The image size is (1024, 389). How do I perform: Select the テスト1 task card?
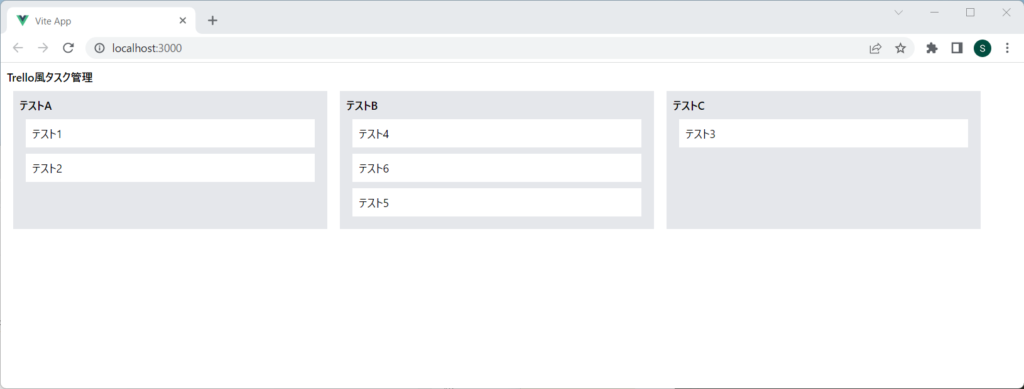click(170, 133)
